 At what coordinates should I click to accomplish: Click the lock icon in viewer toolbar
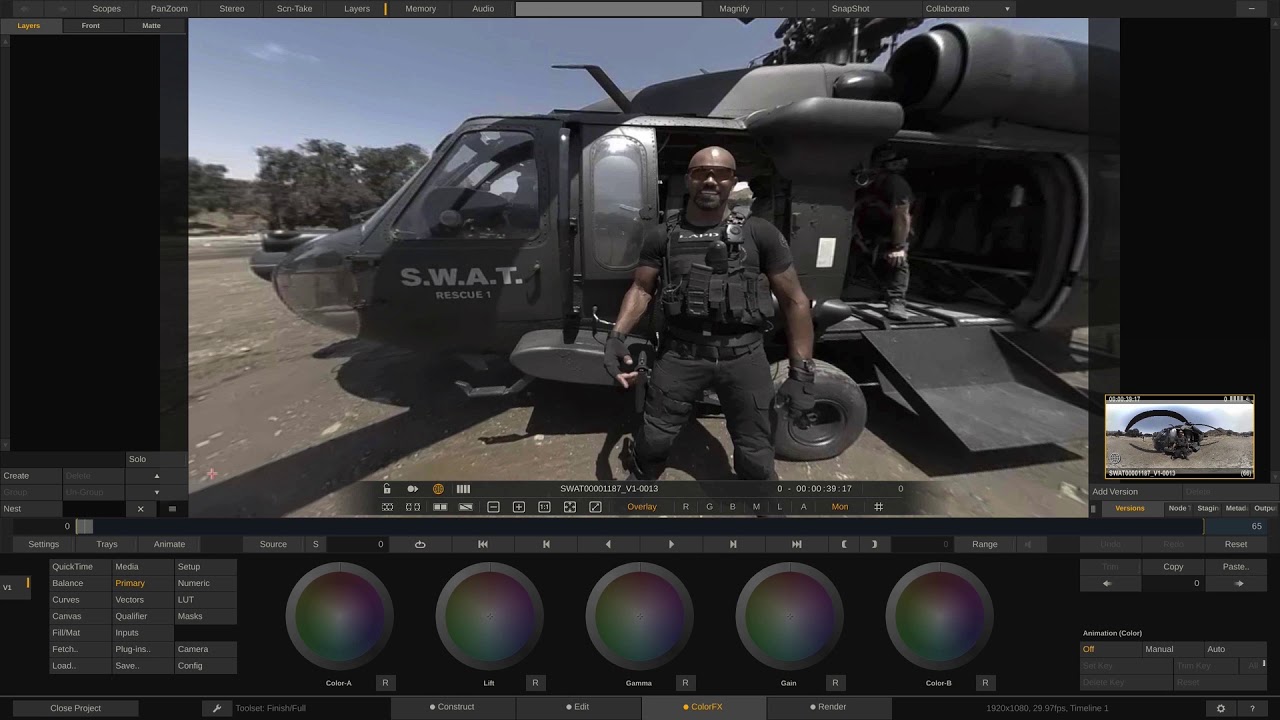387,489
